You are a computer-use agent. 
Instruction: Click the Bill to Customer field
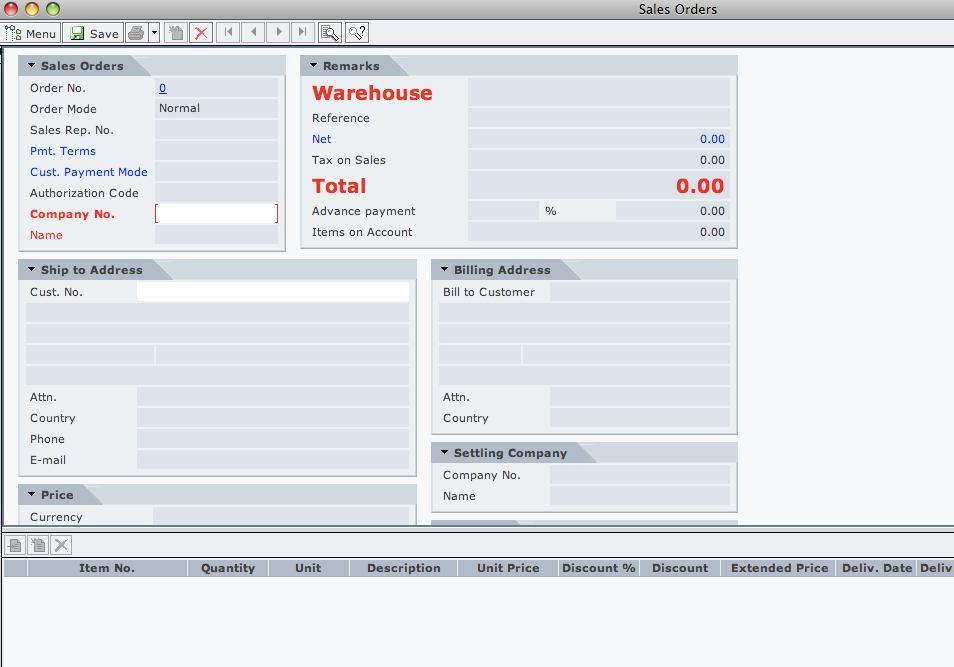coord(639,292)
